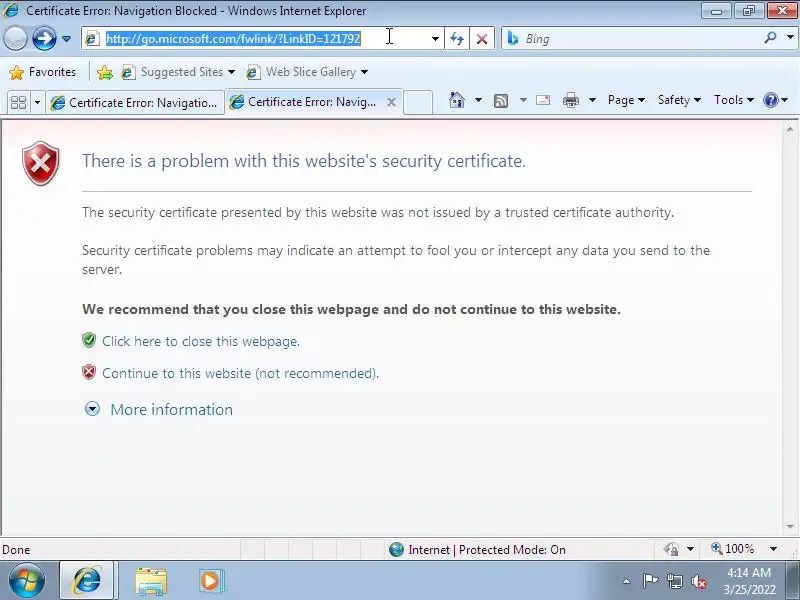Click the Back navigation button

tap(15, 38)
